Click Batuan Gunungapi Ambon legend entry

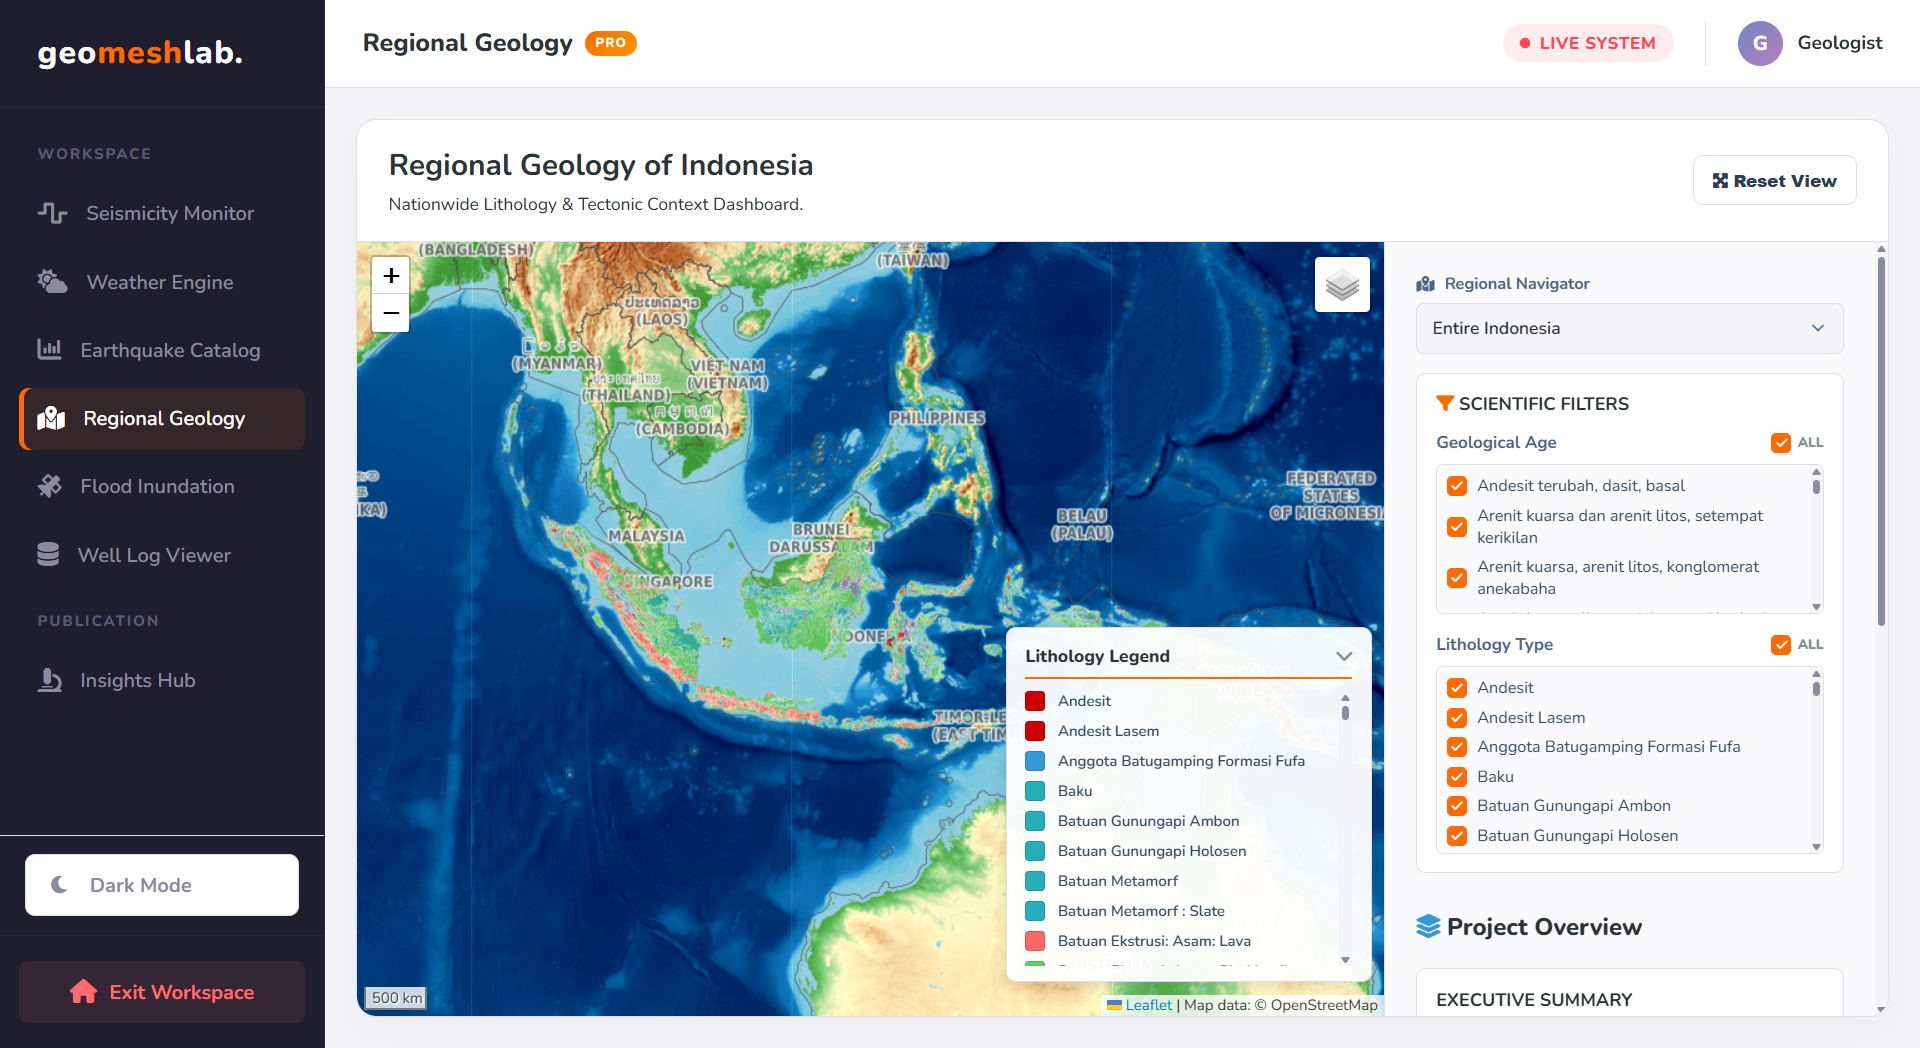click(1148, 821)
